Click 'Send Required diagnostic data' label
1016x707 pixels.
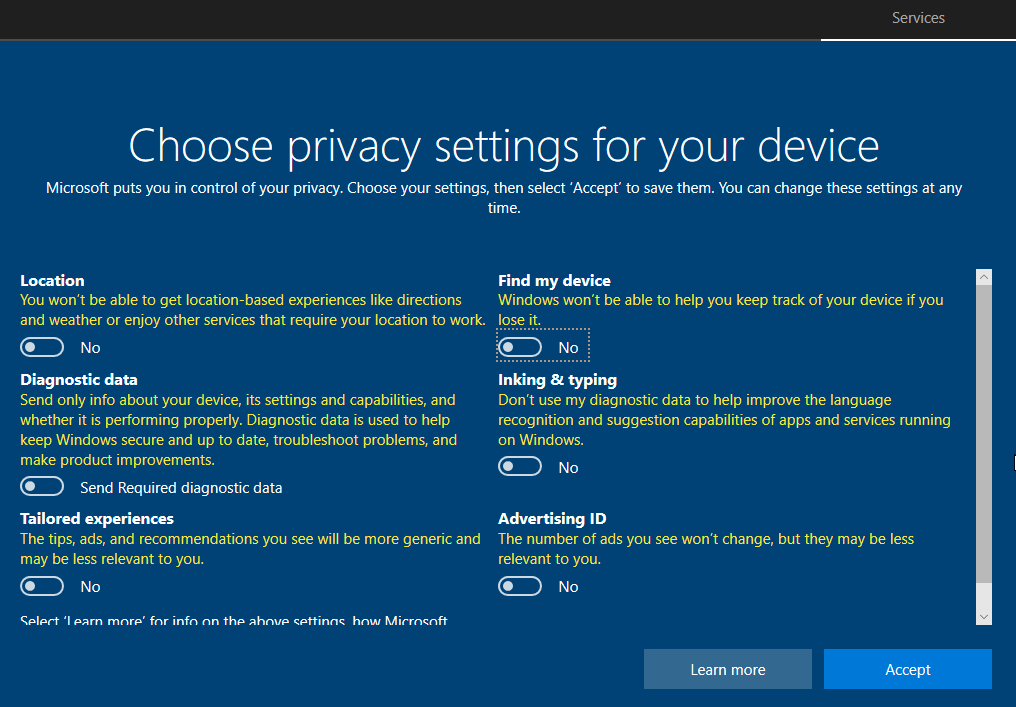pyautogui.click(x=181, y=488)
